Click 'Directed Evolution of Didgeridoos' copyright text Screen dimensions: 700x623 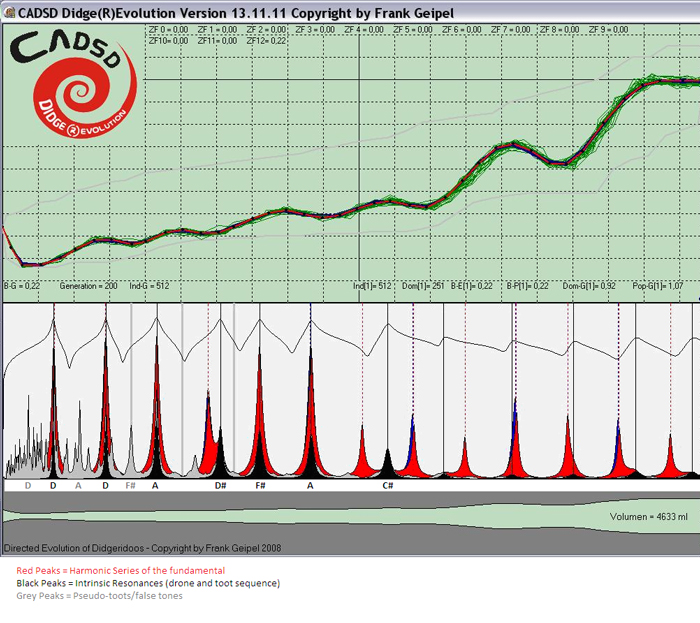[x=142, y=548]
